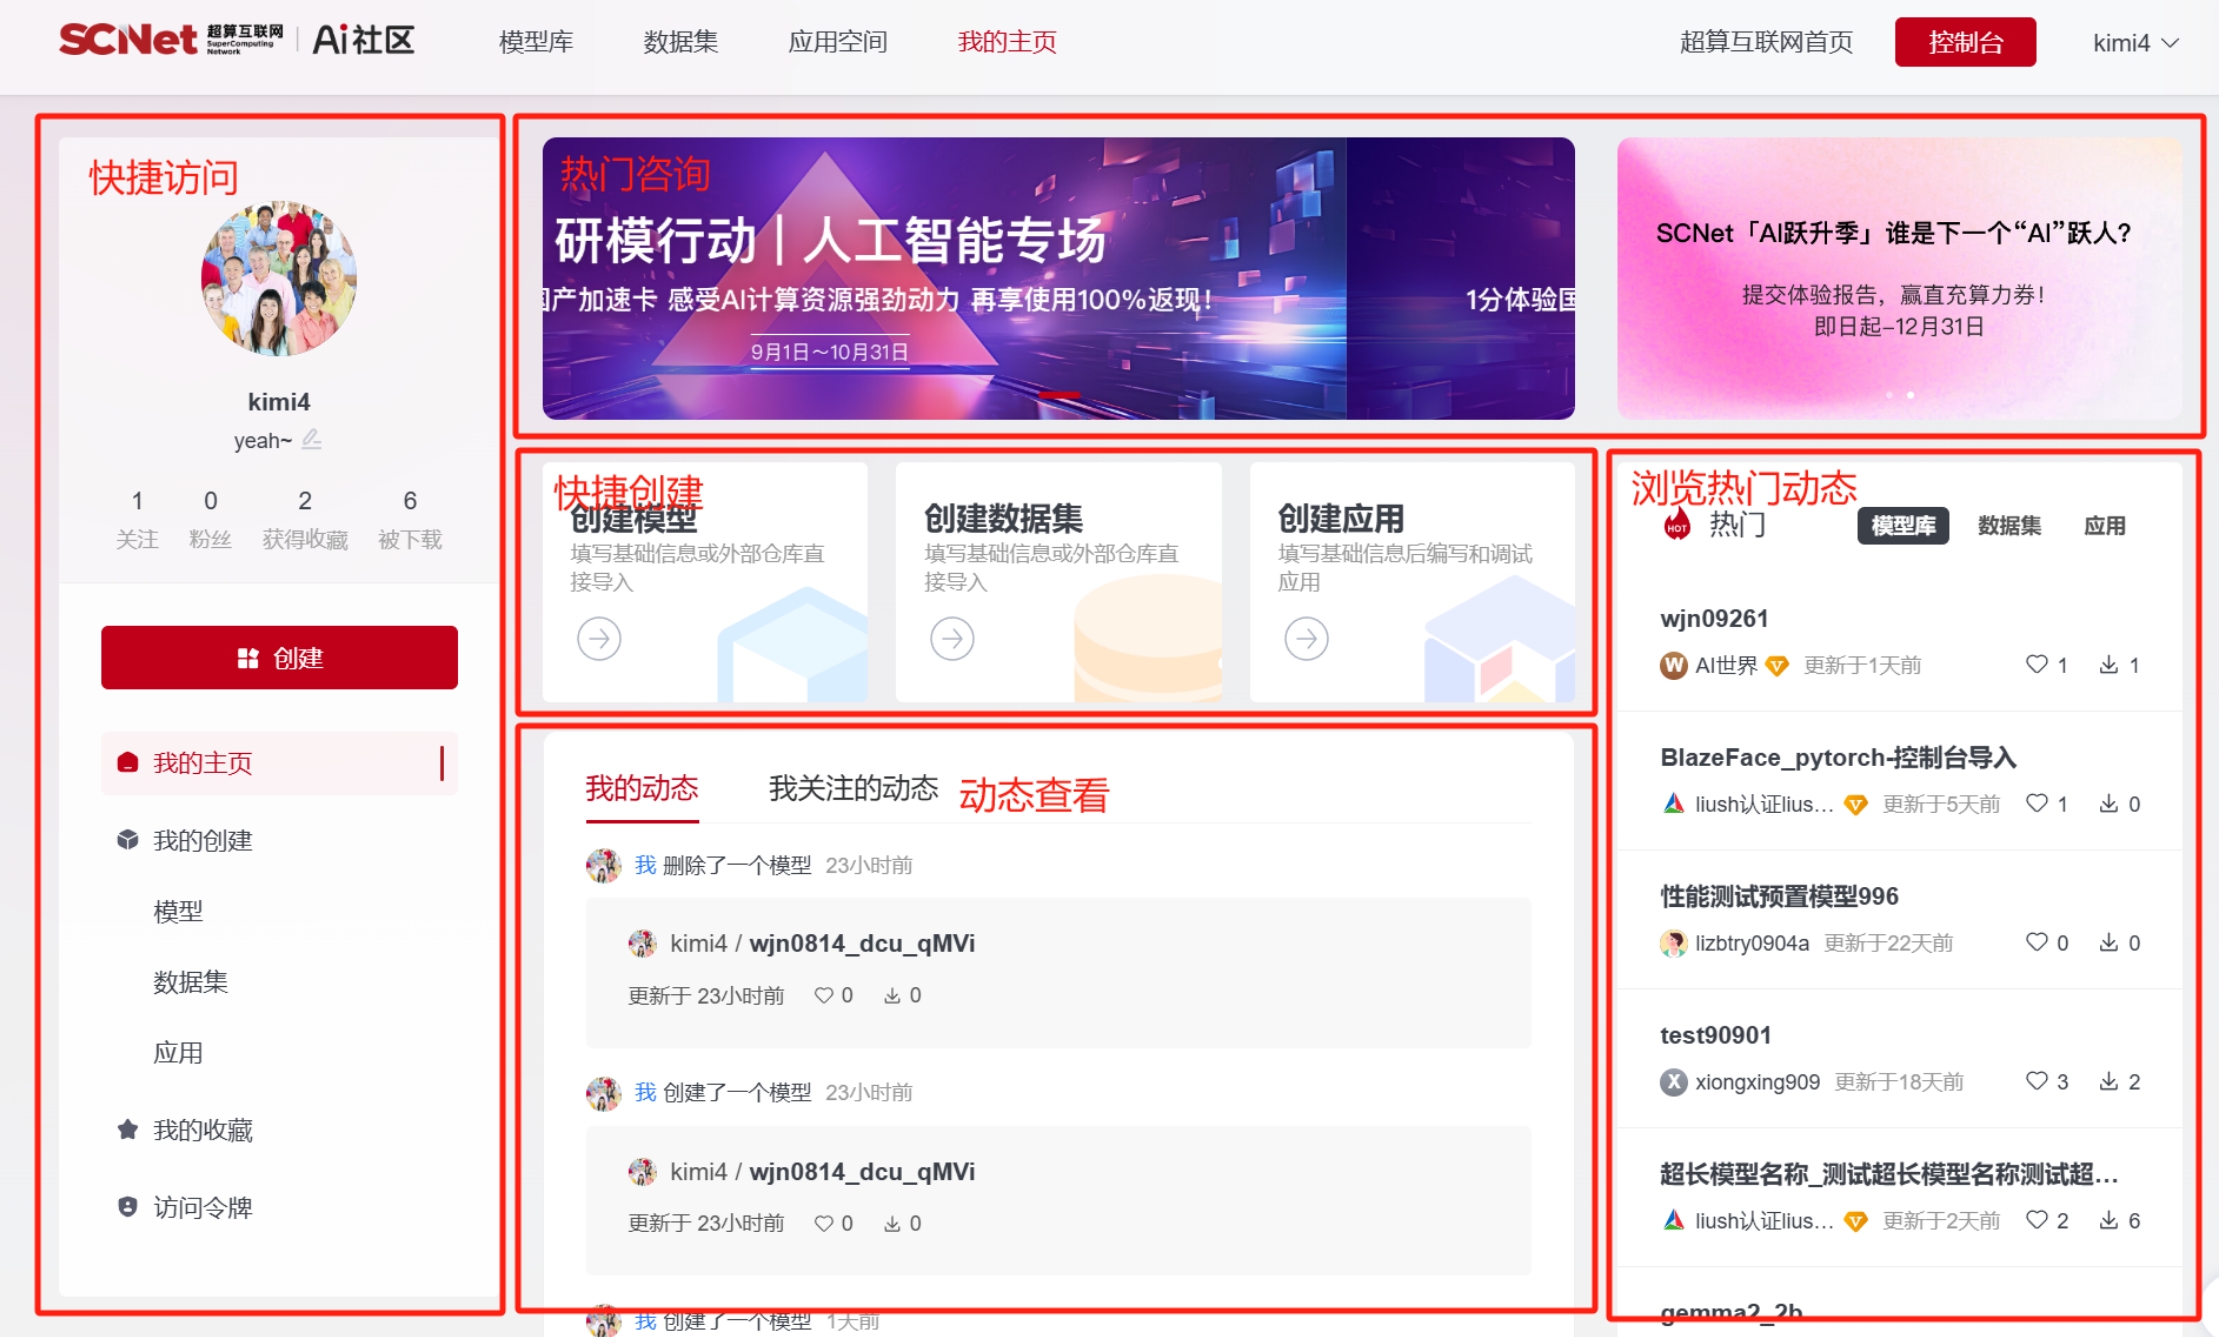Open the 数据集 navigation item in header
The image size is (2219, 1337).
click(681, 42)
